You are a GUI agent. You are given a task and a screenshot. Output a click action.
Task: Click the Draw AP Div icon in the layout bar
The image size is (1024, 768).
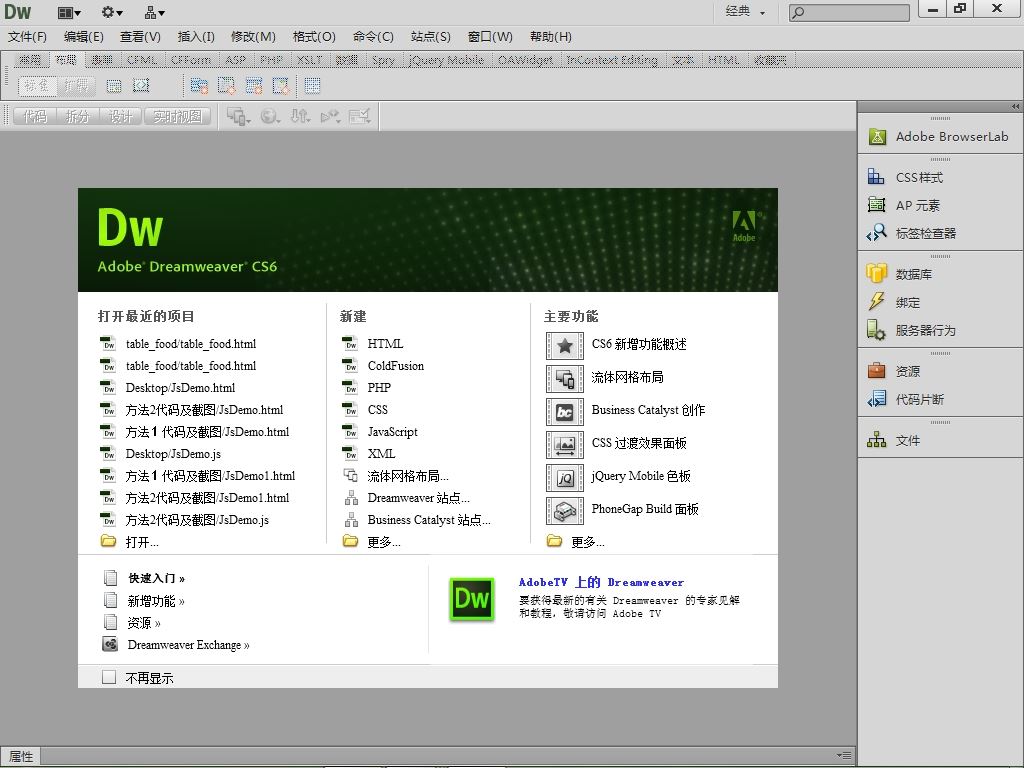pyautogui.click(x=141, y=86)
